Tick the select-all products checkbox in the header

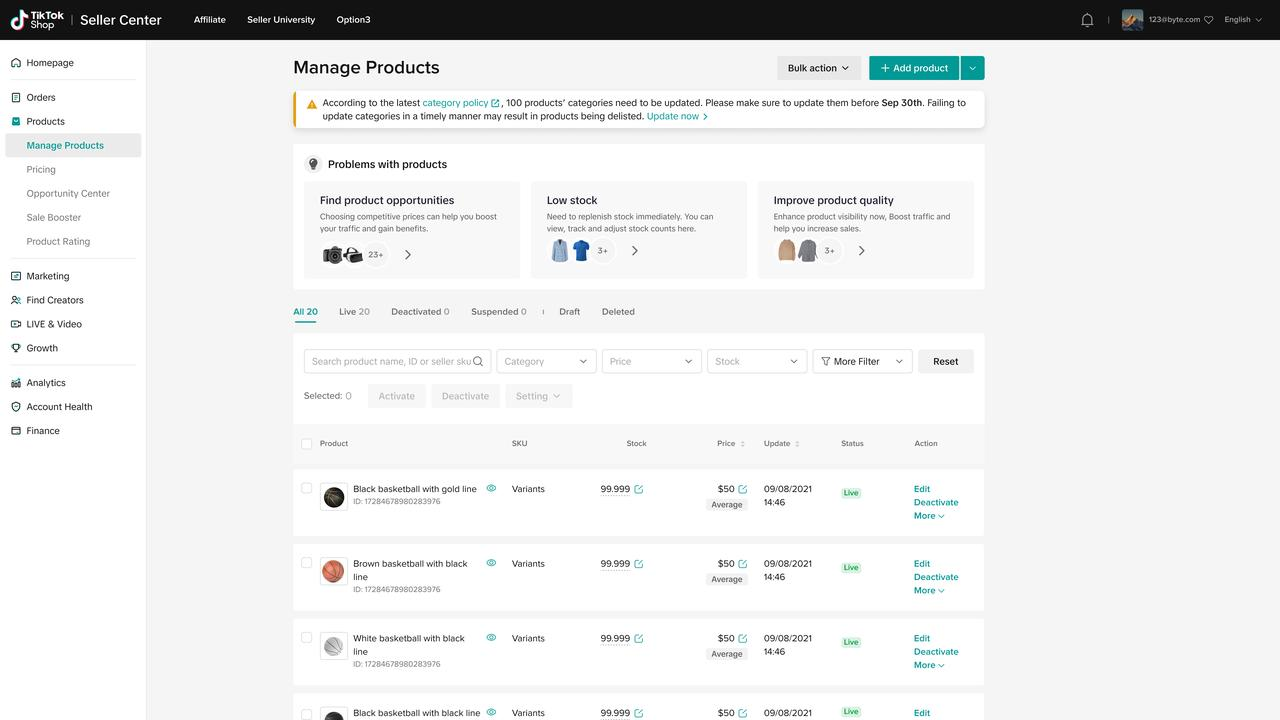tap(306, 443)
